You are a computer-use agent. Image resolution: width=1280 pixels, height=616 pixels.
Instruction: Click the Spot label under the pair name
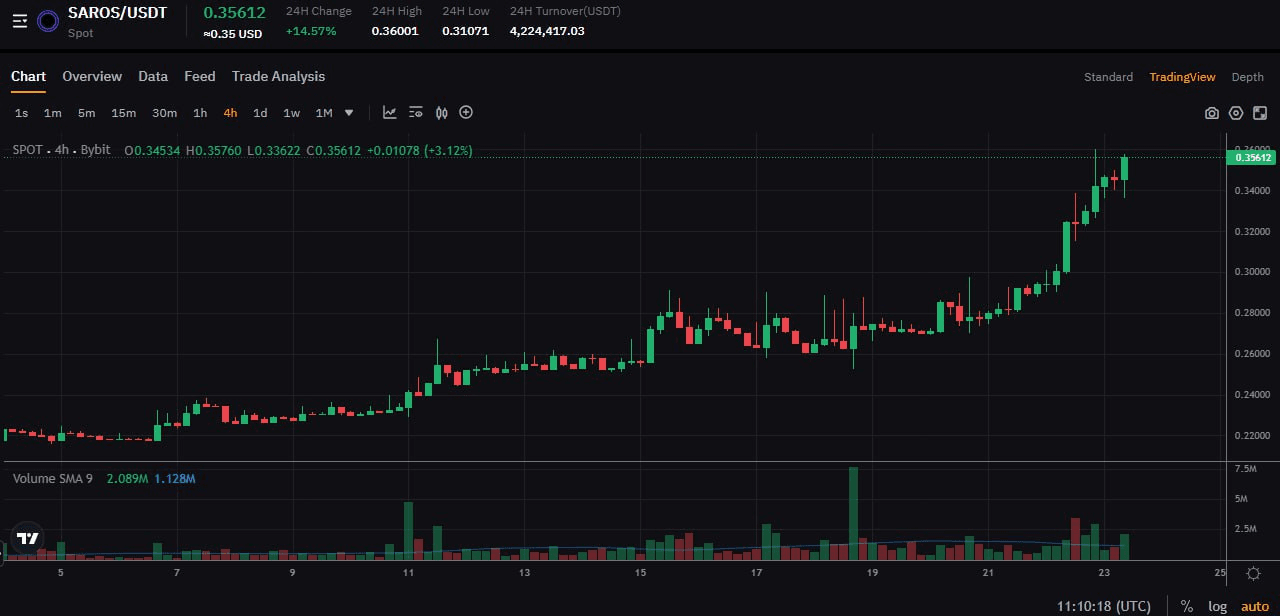point(81,33)
